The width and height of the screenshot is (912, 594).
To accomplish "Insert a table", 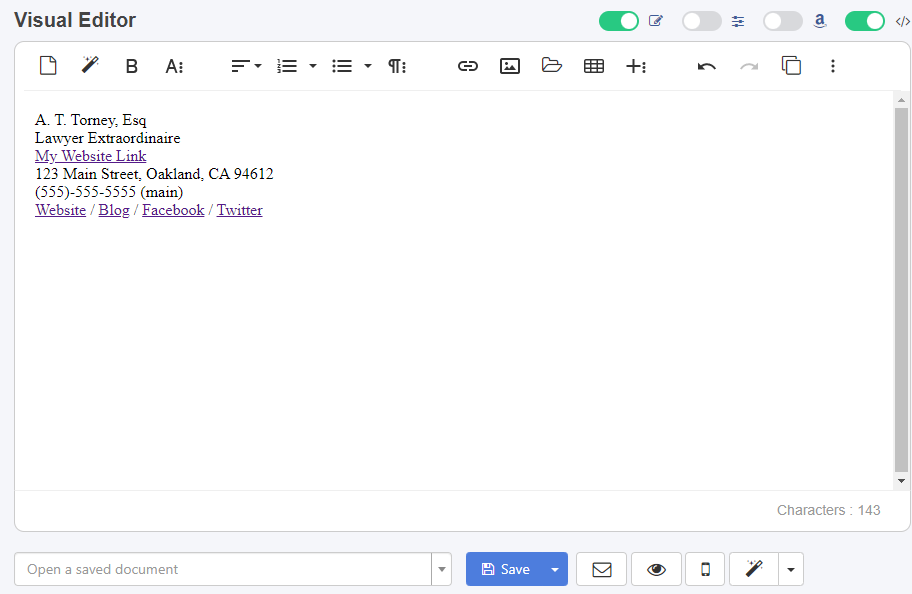I will pos(594,65).
